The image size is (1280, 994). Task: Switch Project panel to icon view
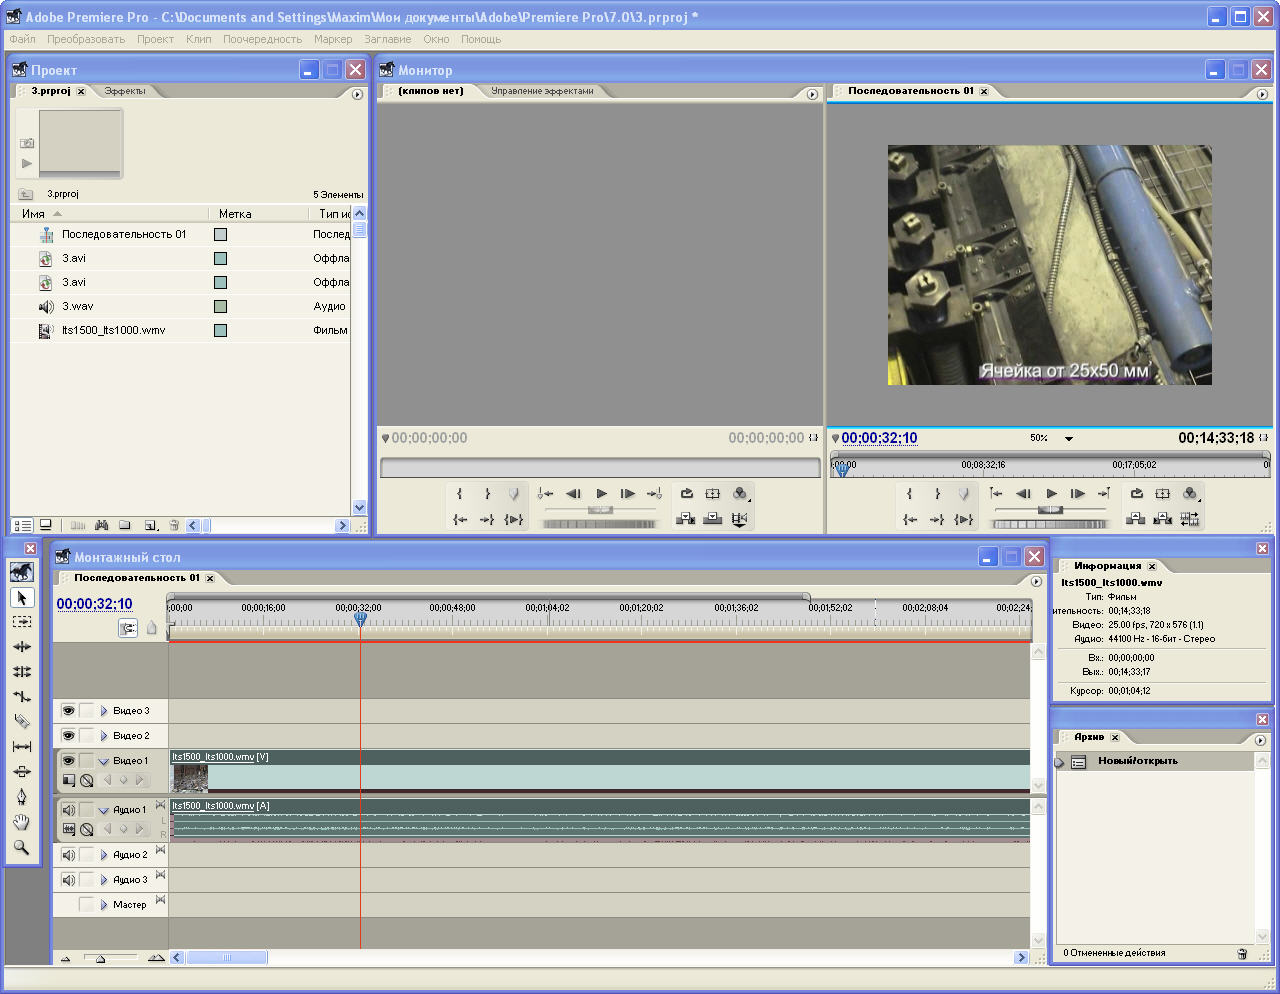pyautogui.click(x=46, y=525)
